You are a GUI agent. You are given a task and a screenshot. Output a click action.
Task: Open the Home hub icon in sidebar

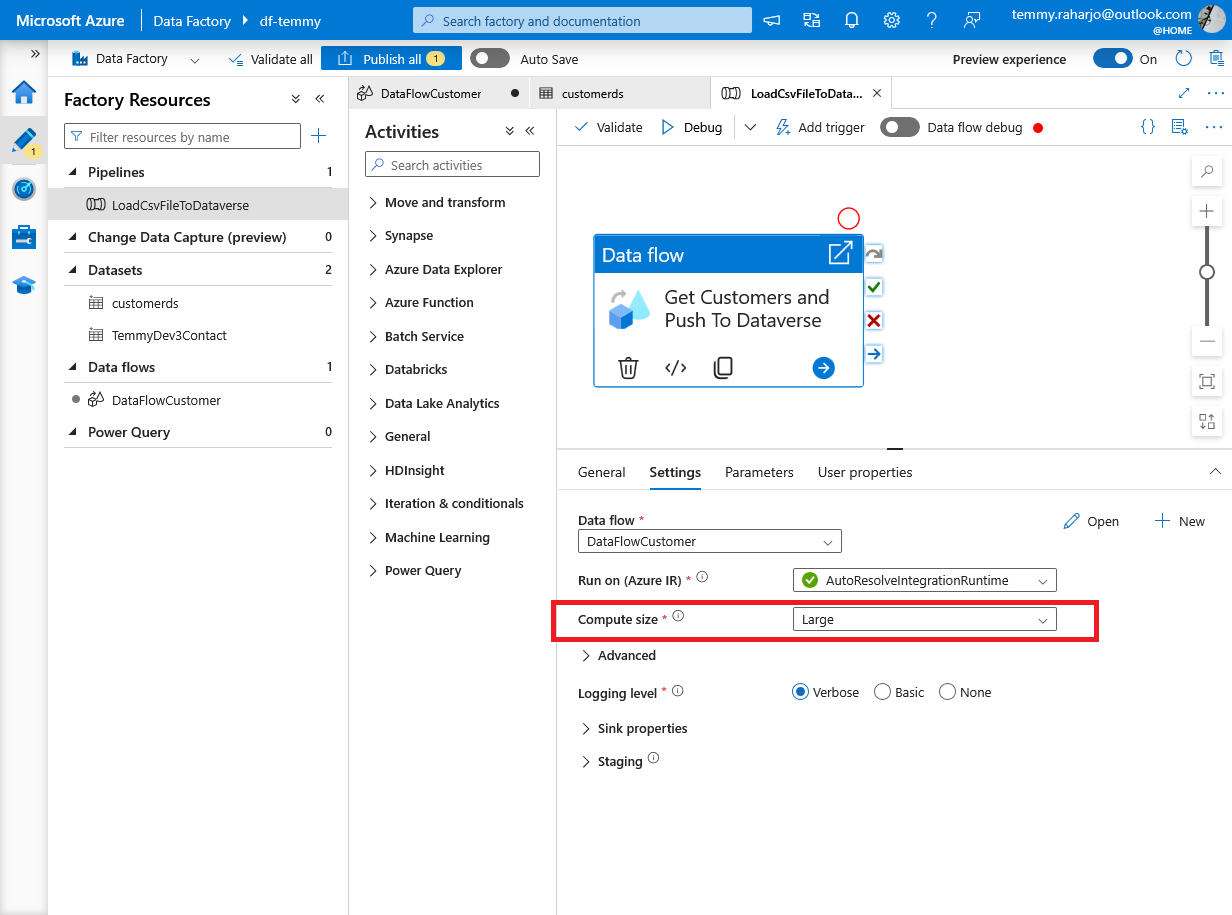[x=24, y=93]
